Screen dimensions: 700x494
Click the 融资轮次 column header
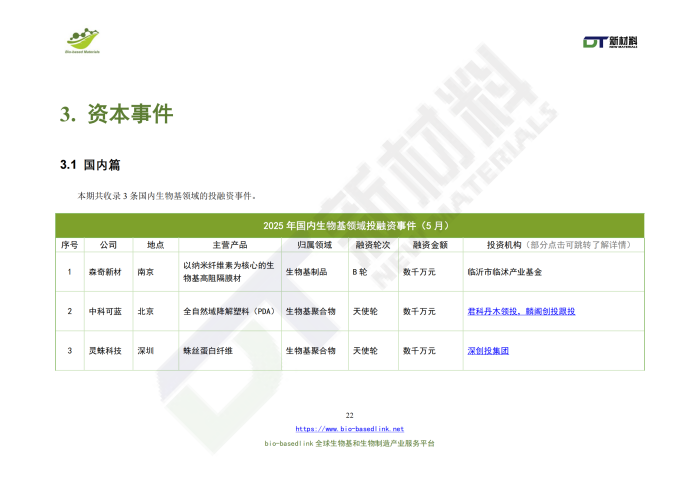pyautogui.click(x=371, y=244)
